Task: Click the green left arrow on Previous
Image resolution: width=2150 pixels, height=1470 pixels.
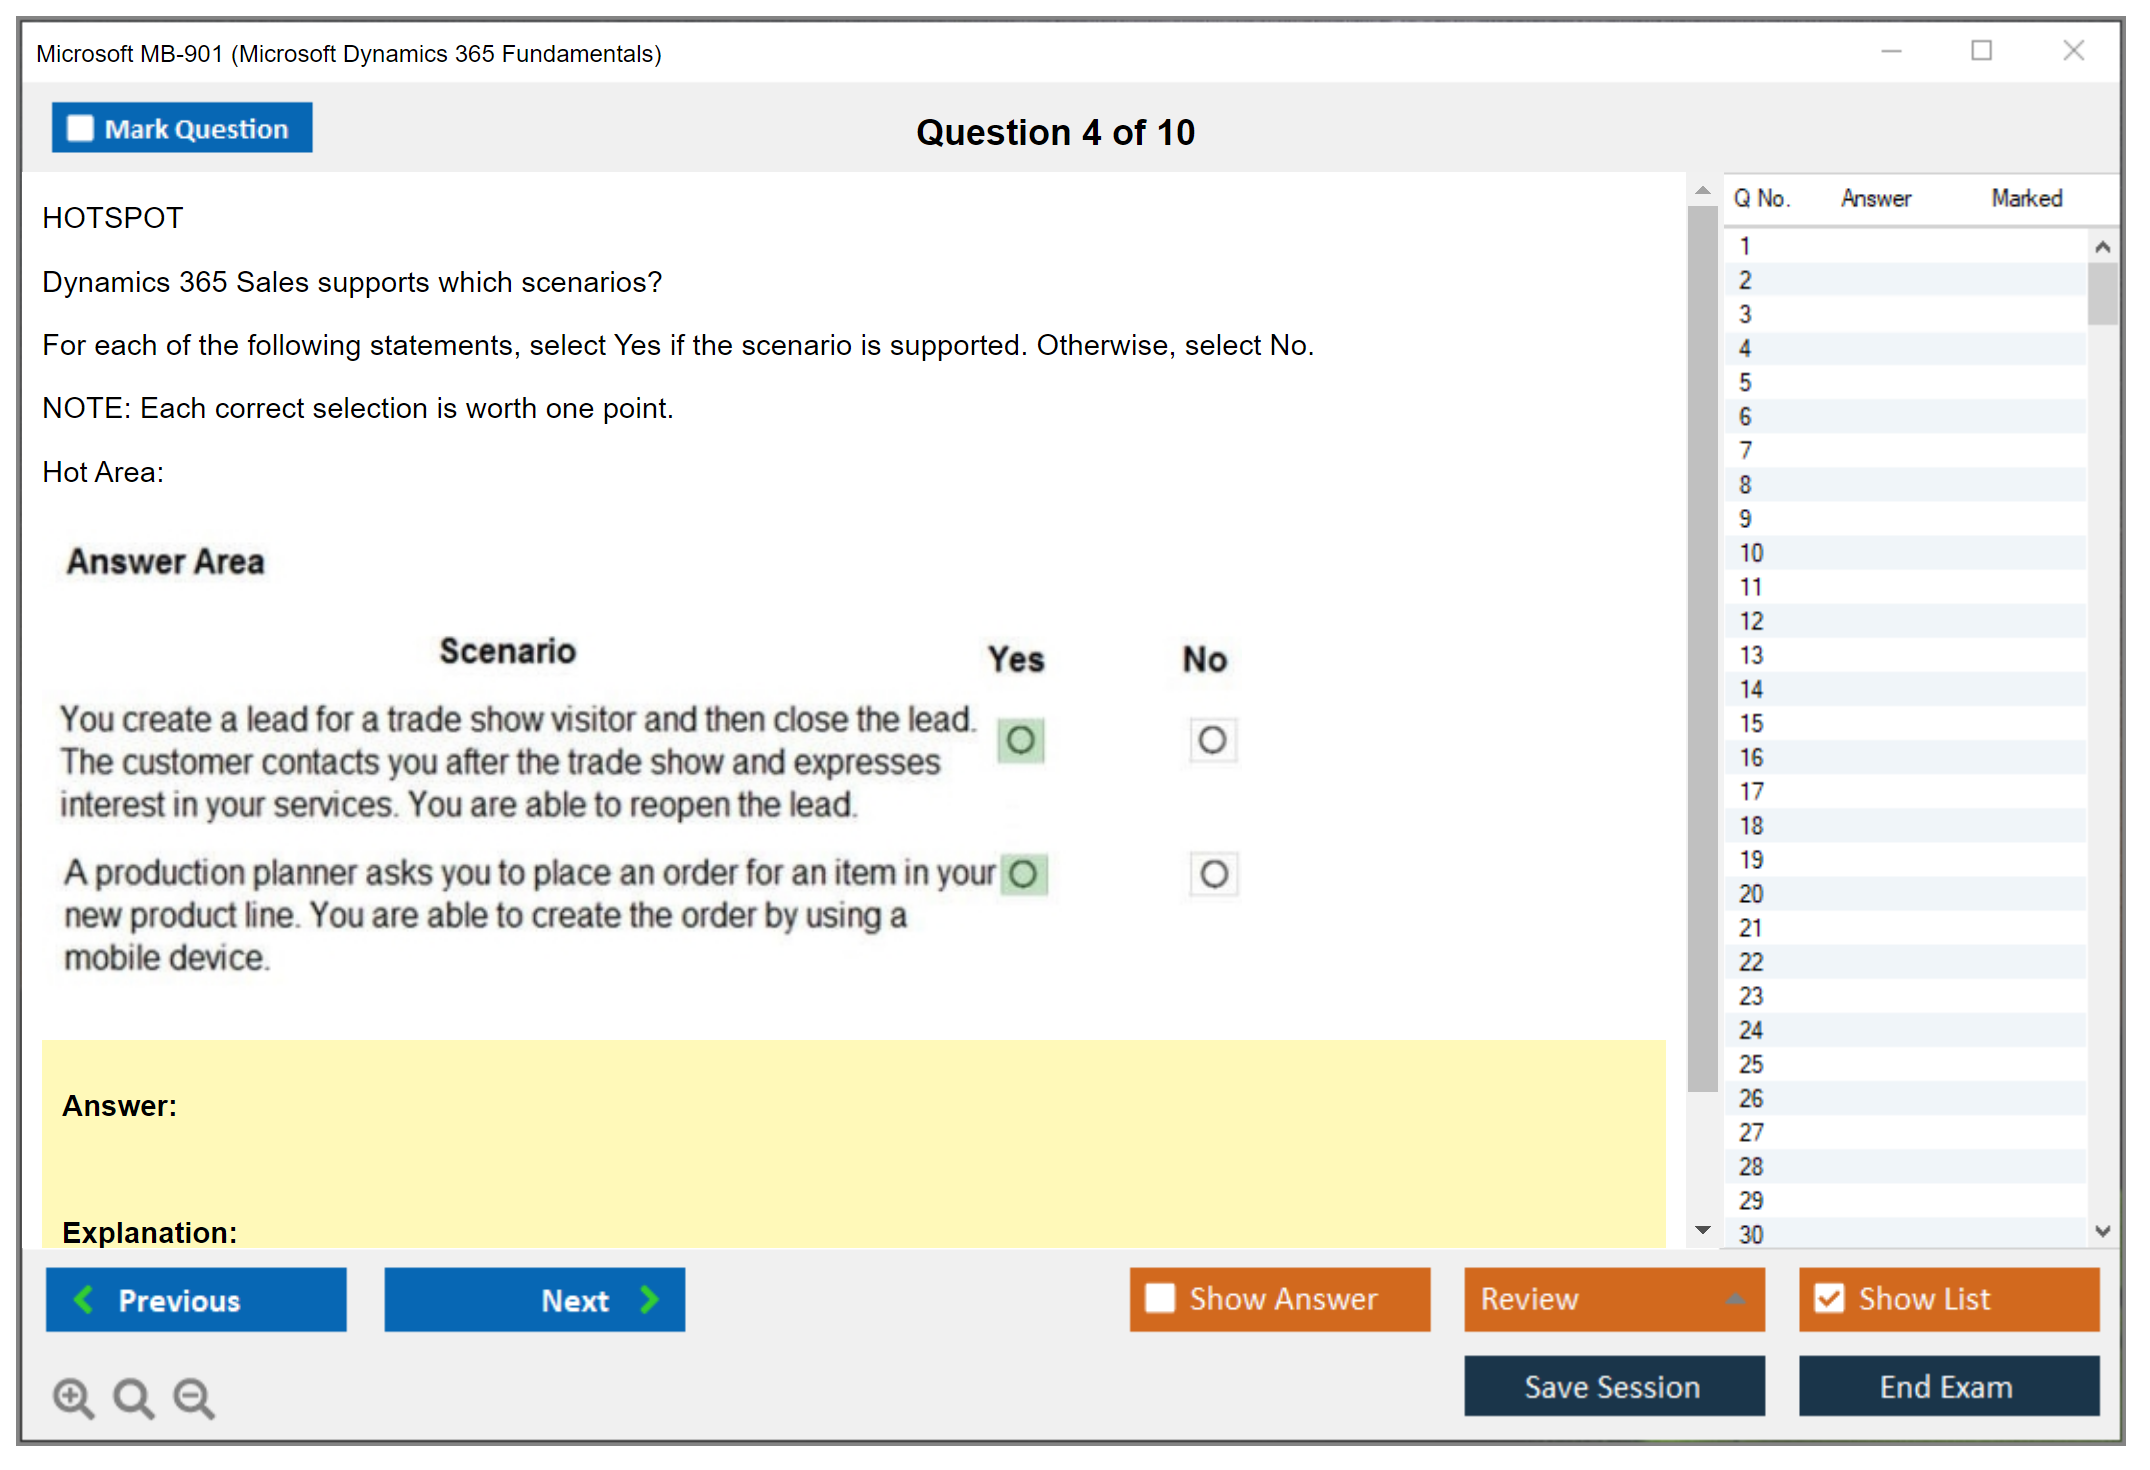Action: 84,1299
